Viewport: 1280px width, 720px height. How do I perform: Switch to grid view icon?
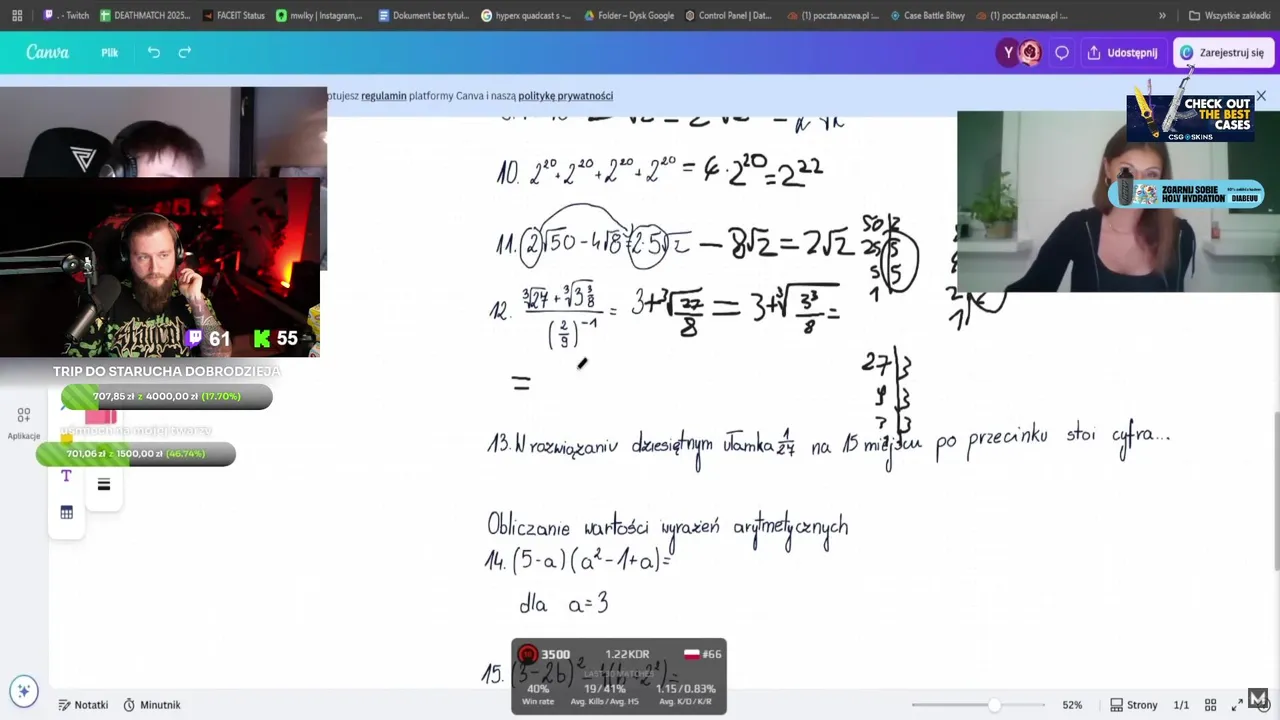click(x=1210, y=705)
